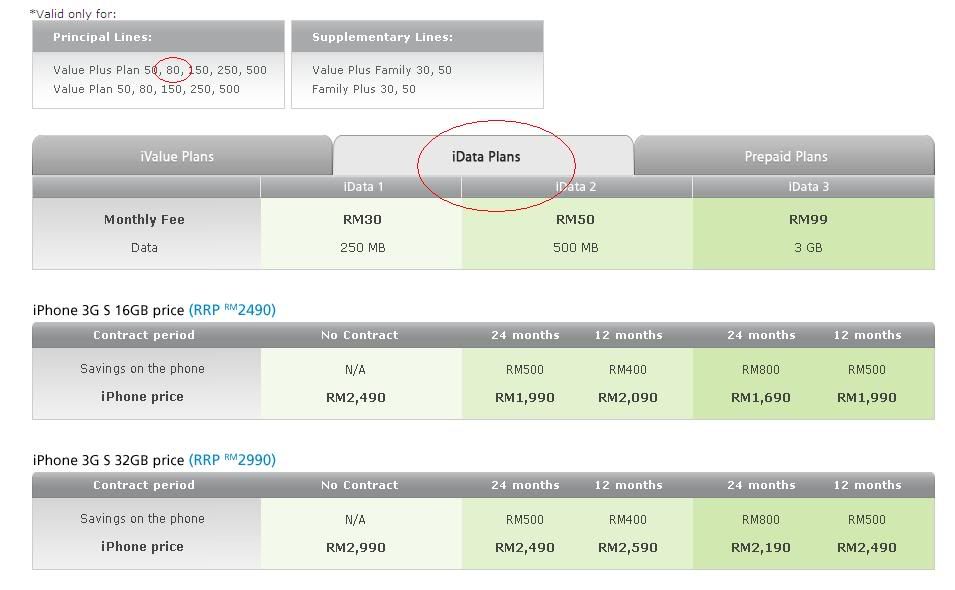Screen dimensions: 955x590
Task: Select the iData Plans tab
Action: point(486,157)
